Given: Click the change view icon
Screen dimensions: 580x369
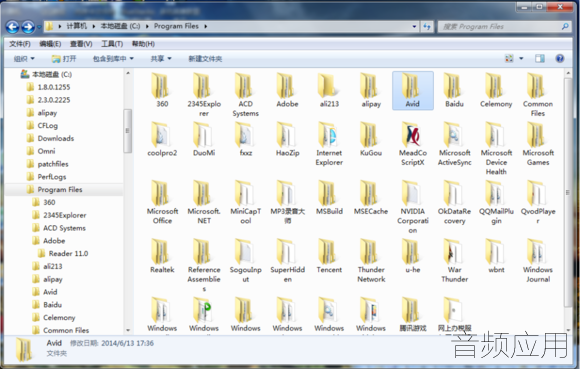Looking at the screenshot, I should click(x=509, y=58).
